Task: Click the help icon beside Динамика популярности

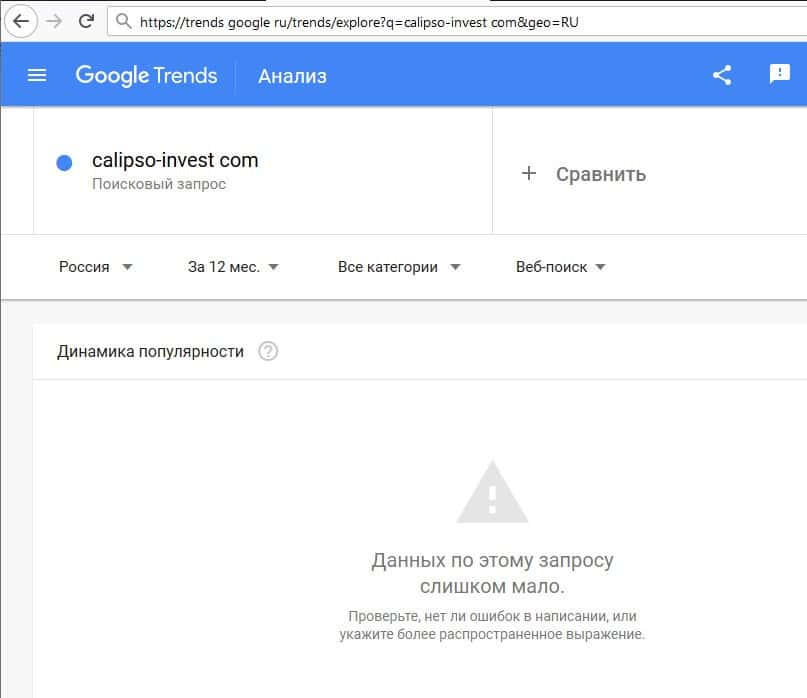Action: 268,351
